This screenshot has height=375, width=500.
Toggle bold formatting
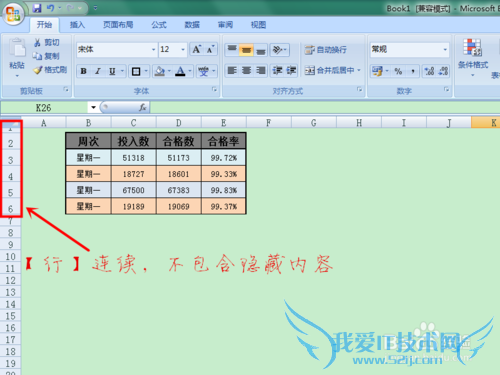tap(84, 71)
